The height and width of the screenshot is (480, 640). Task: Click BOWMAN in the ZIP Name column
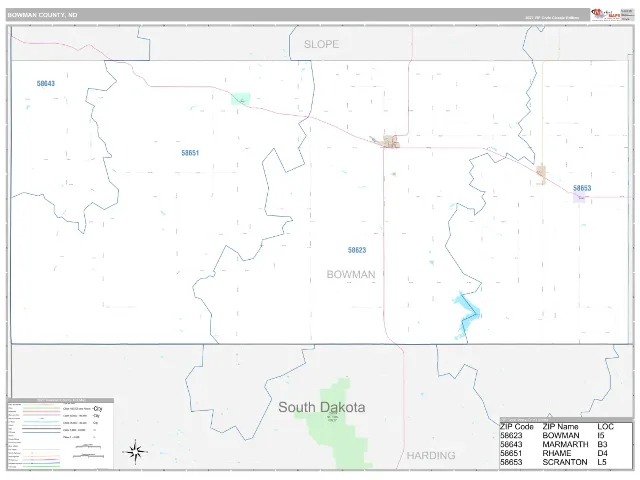coord(561,436)
